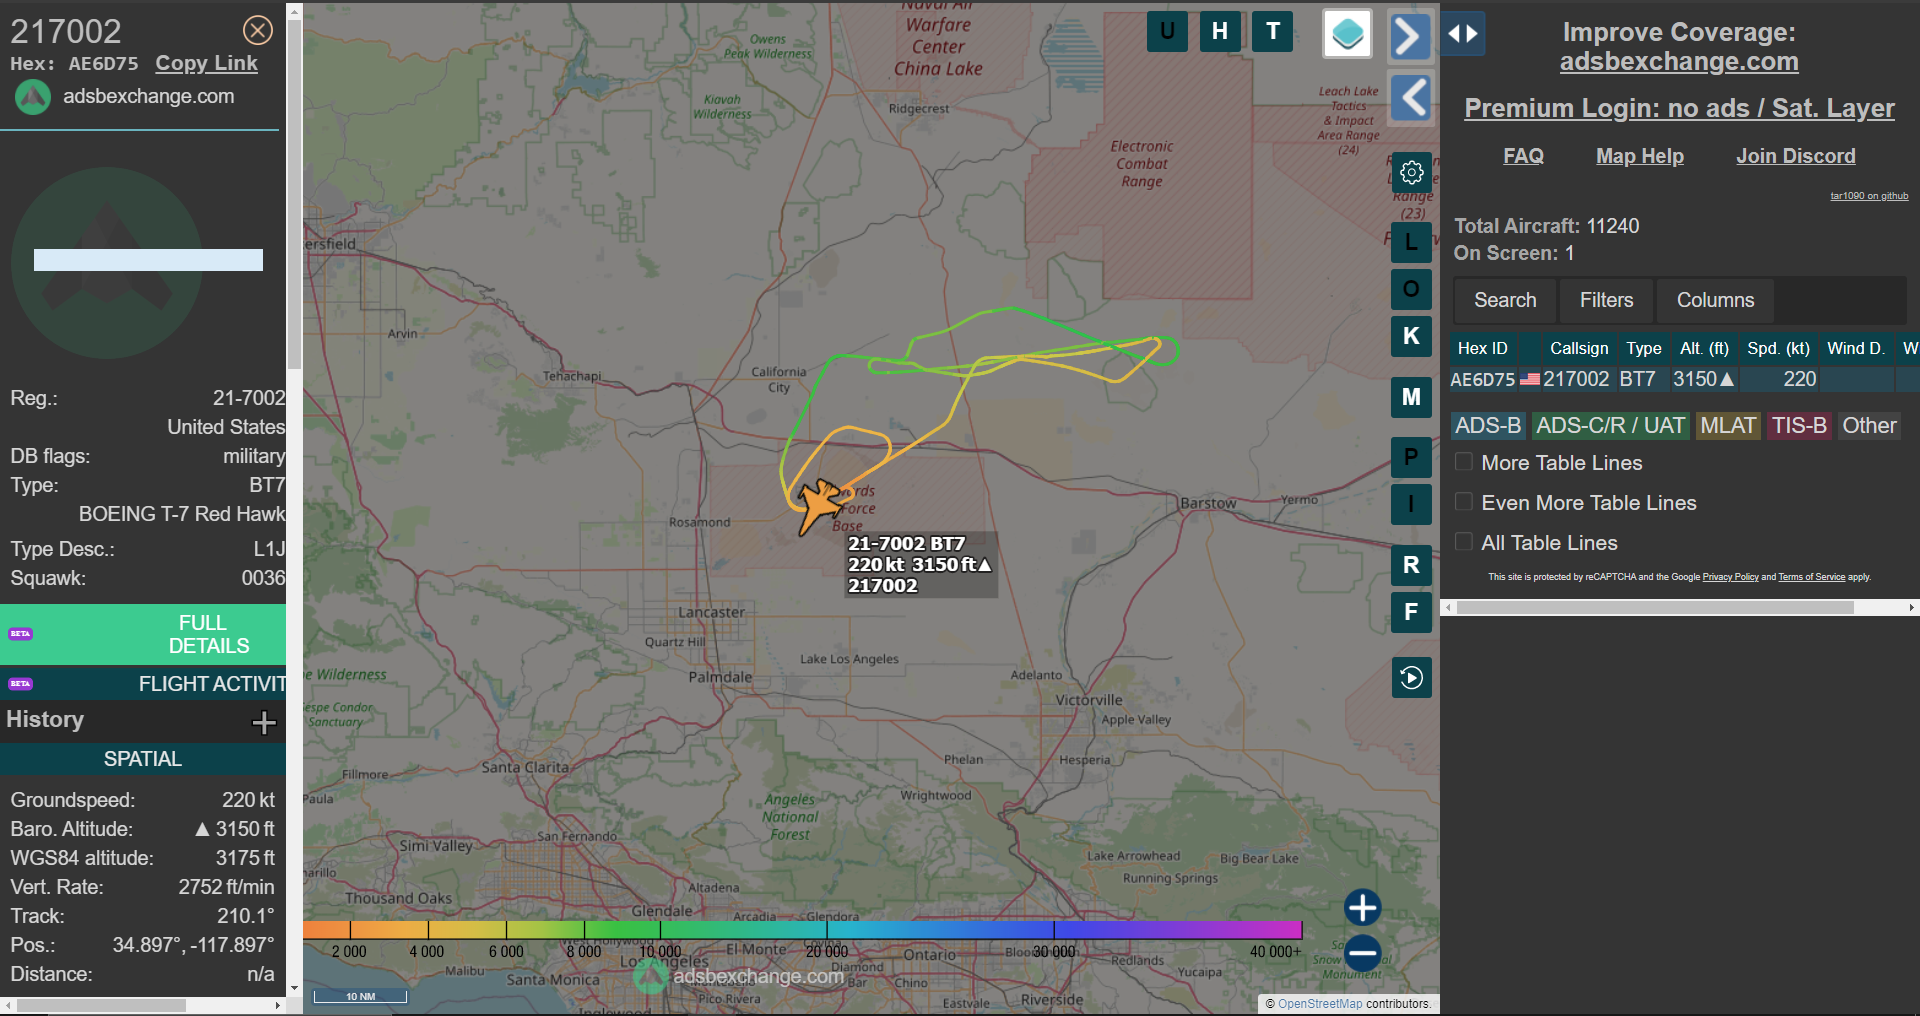Click the FLIGHT ACTIVITY button
The width and height of the screenshot is (1920, 1016).
tap(143, 684)
